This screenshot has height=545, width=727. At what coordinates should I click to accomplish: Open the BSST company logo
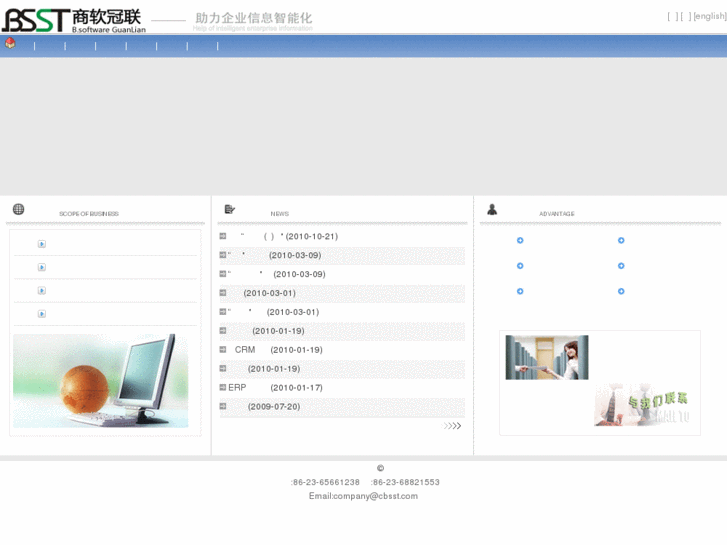click(x=74, y=20)
